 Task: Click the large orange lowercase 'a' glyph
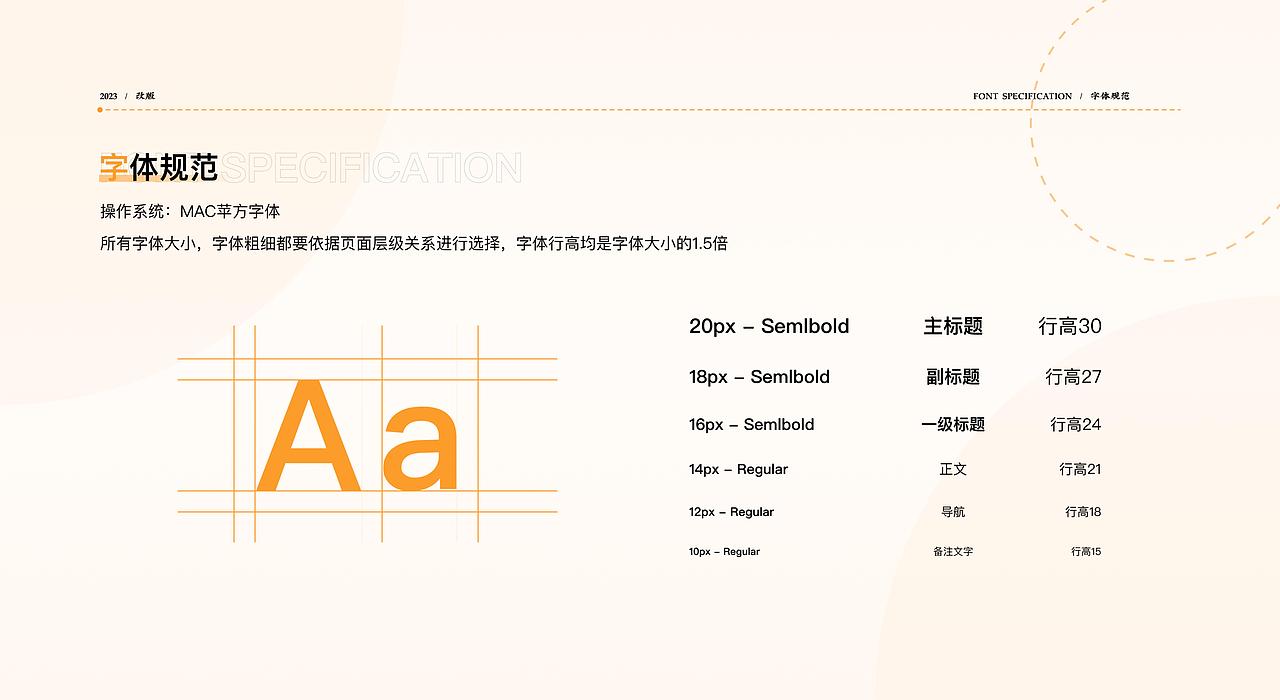point(421,449)
